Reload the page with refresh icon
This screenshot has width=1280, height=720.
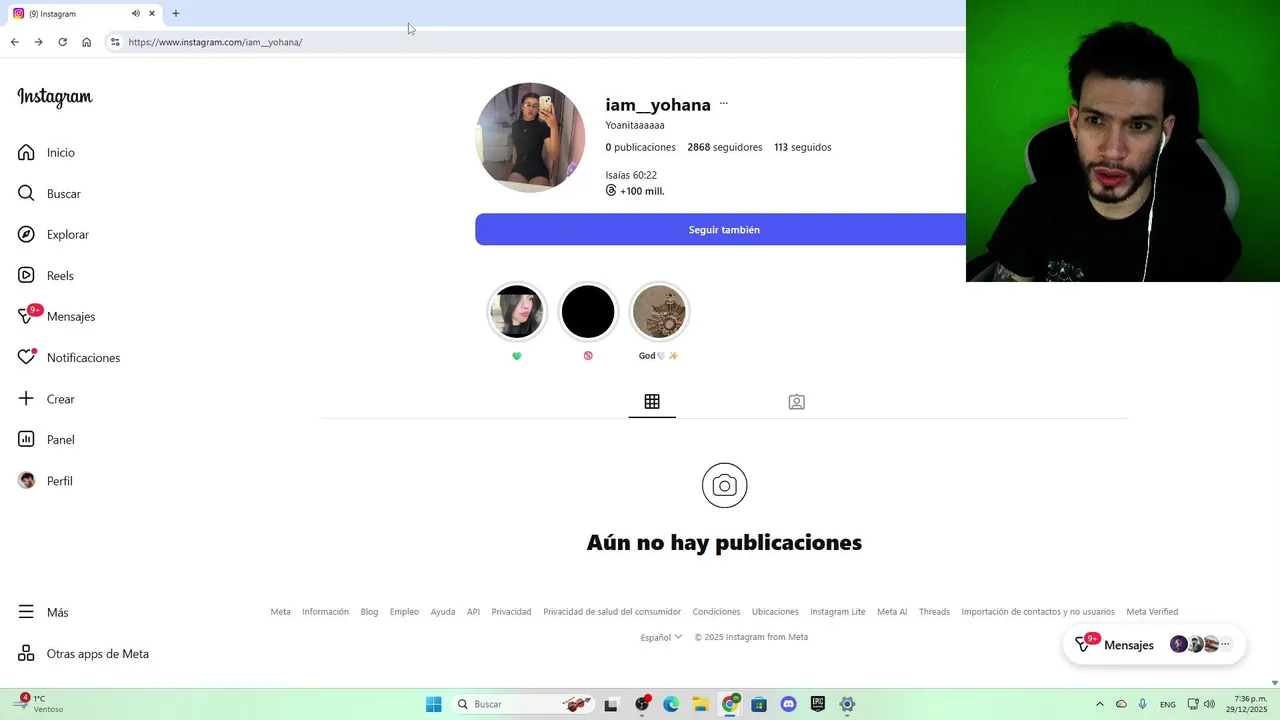coord(62,42)
